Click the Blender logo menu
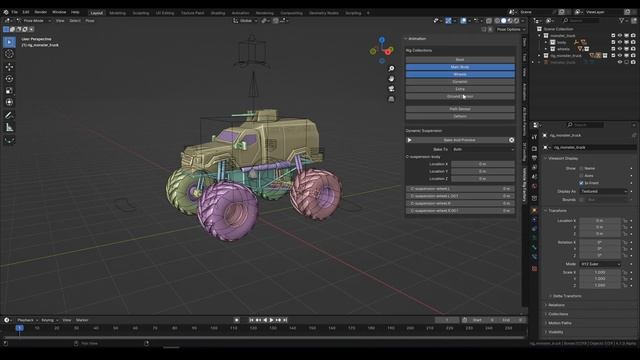 pos(6,12)
